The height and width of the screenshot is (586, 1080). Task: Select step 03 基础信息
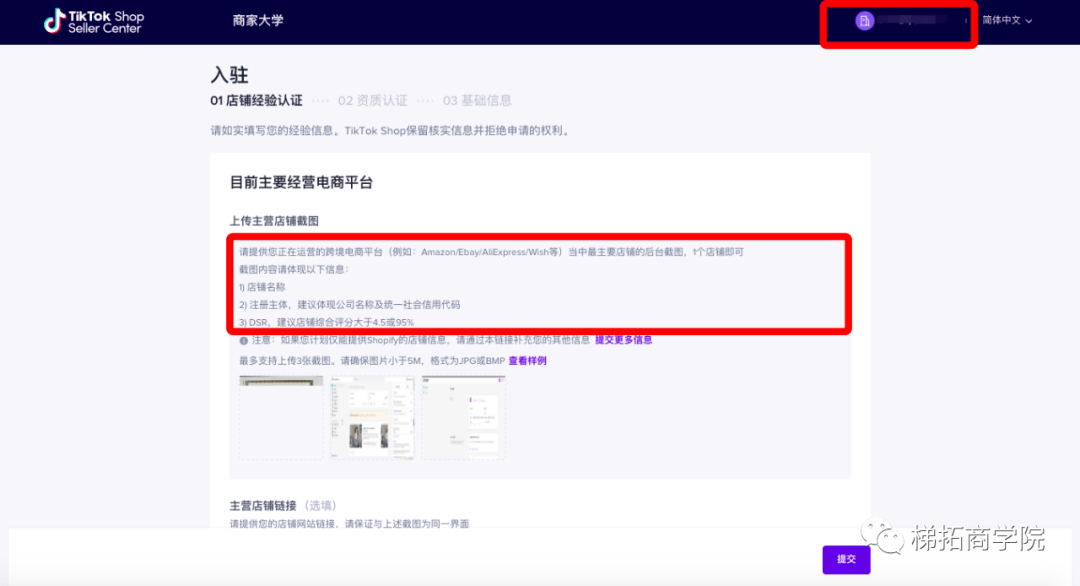tap(477, 101)
